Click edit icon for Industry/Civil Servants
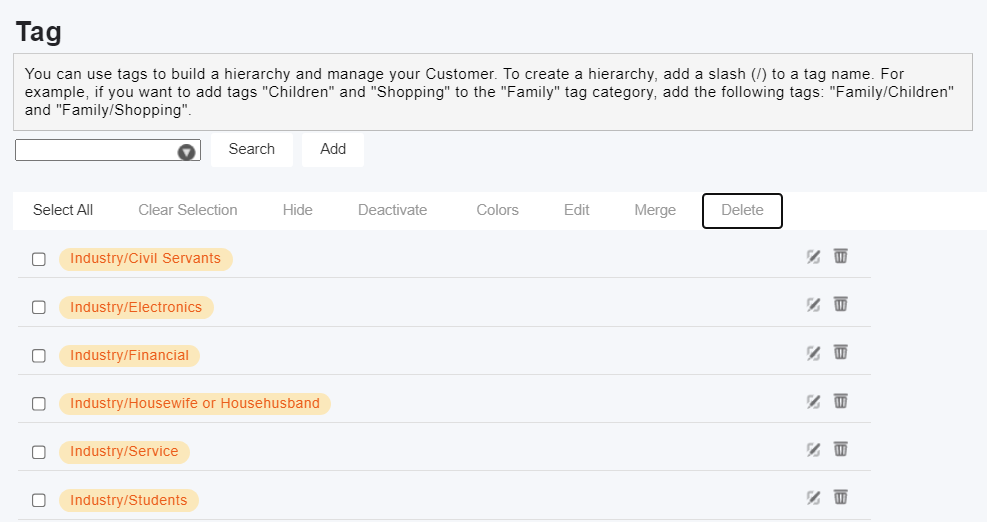Screen dimensions: 987x522 pos(813,257)
